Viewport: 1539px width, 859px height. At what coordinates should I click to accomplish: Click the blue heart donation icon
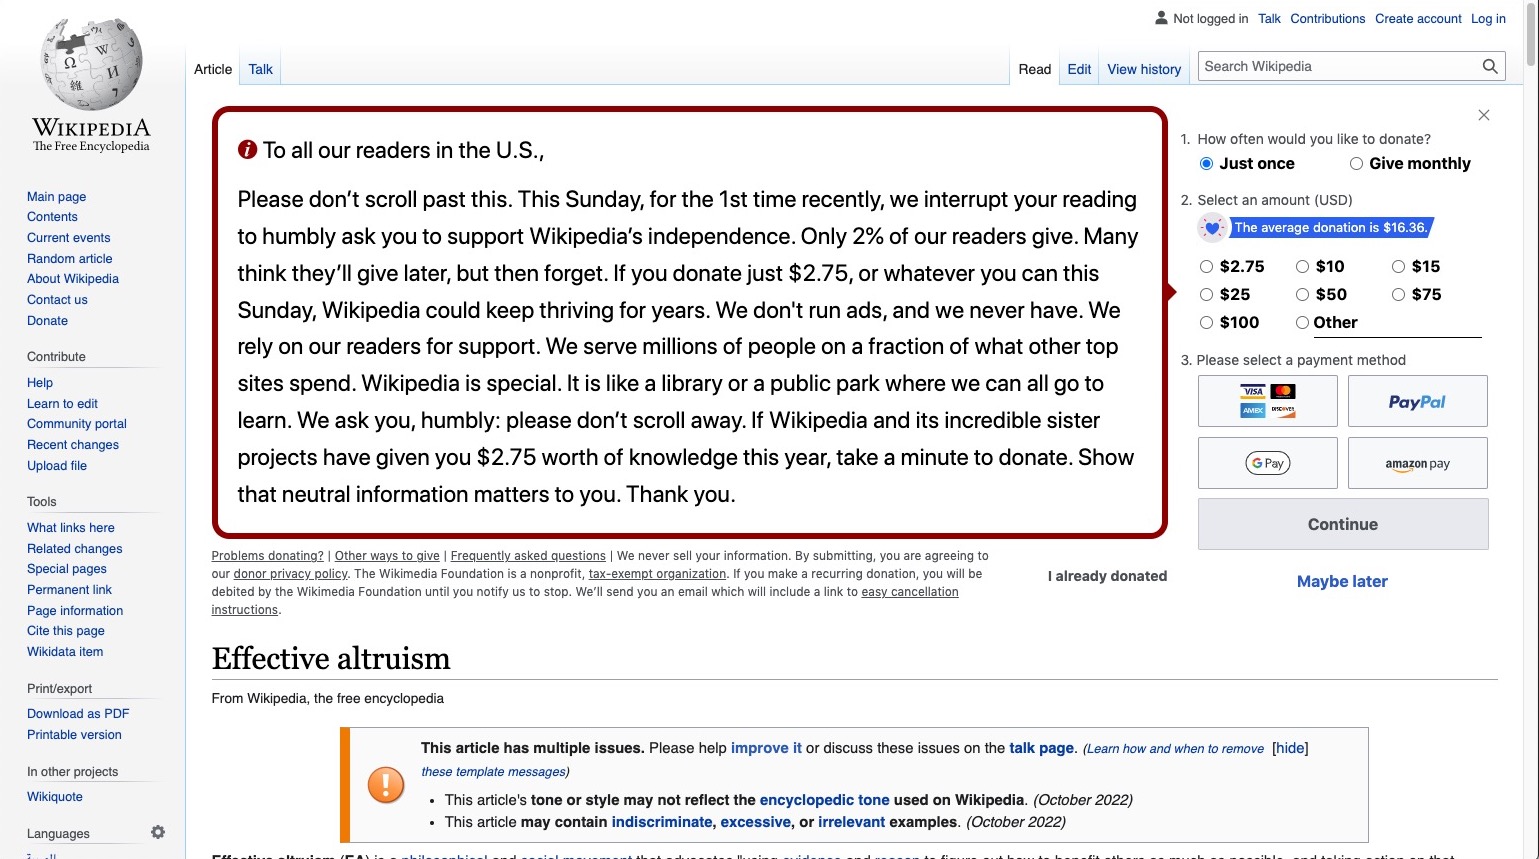coord(1212,228)
